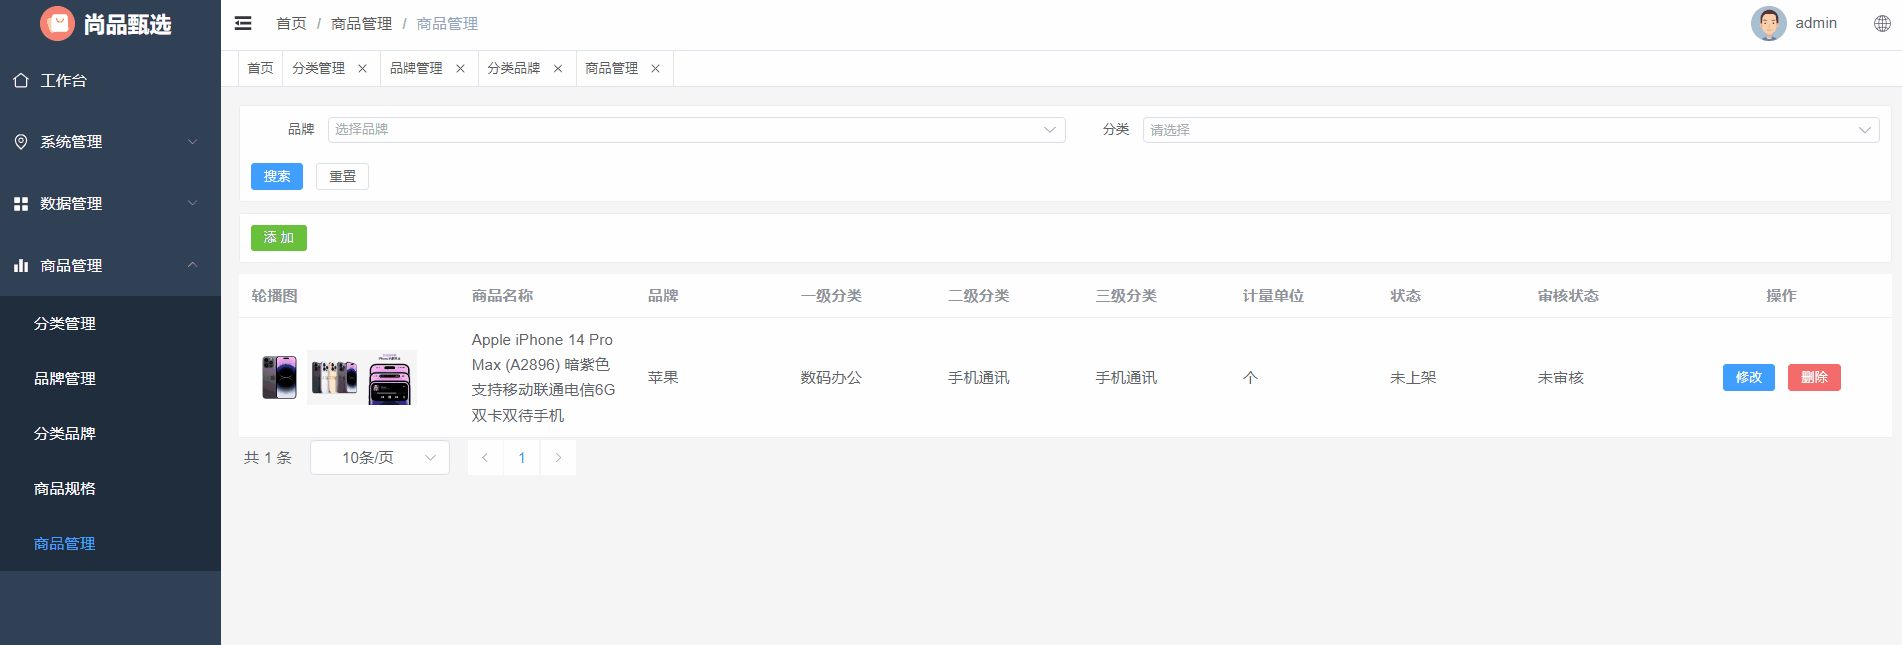Screen dimensions: 1902x645
Task: Open the admin avatar profile picture
Action: (x=1768, y=24)
